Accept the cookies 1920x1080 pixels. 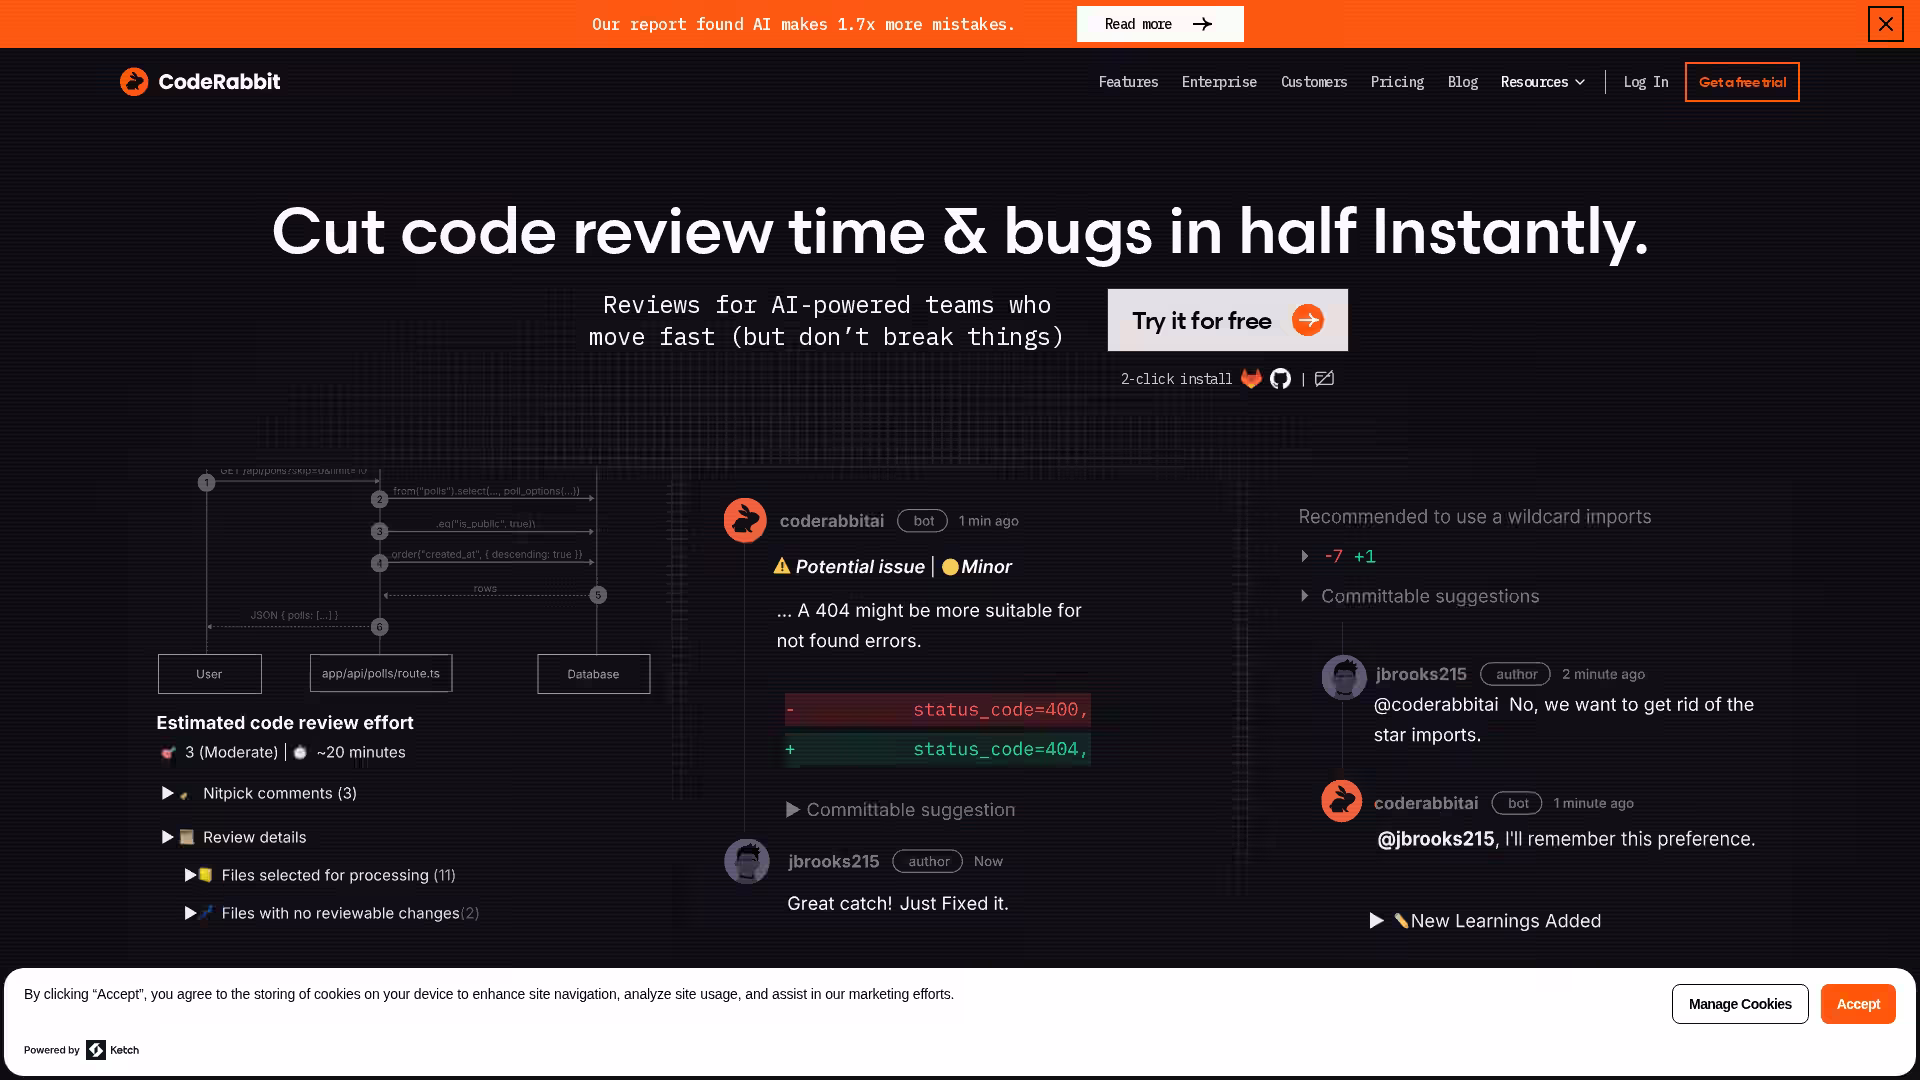click(x=1857, y=1004)
